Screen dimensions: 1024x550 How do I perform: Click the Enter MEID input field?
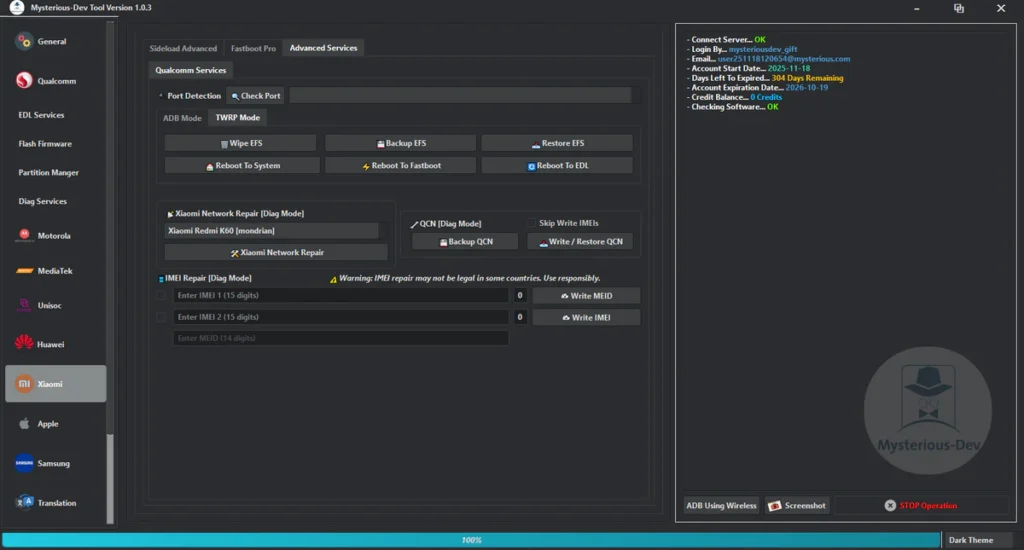(340, 339)
